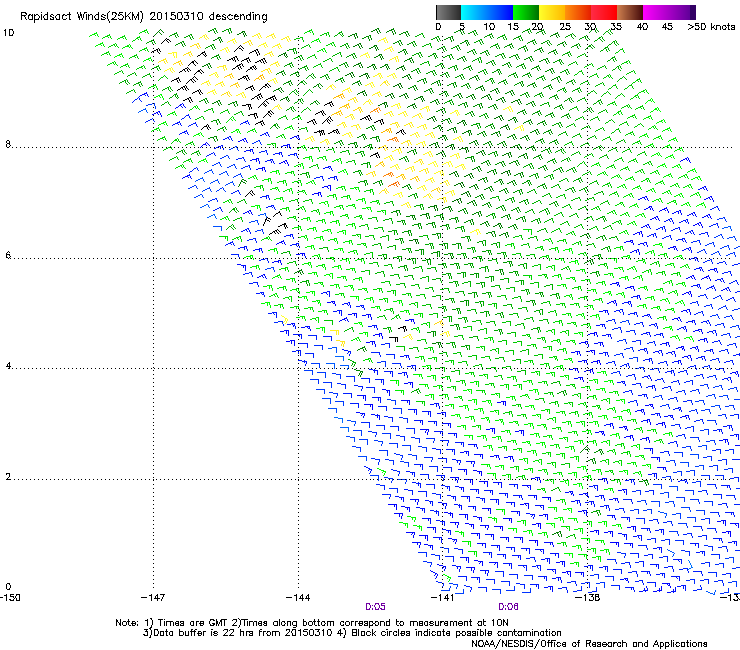The image size is (740, 650).
Task: Click the longitude axis label '-144'
Action: tap(298, 598)
